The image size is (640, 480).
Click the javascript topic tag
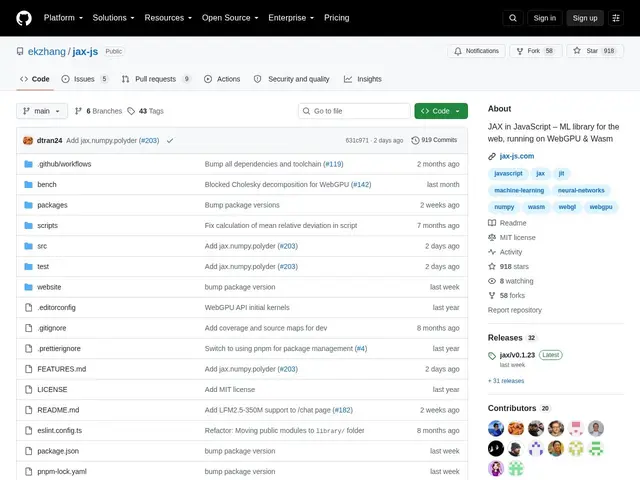[x=508, y=173]
